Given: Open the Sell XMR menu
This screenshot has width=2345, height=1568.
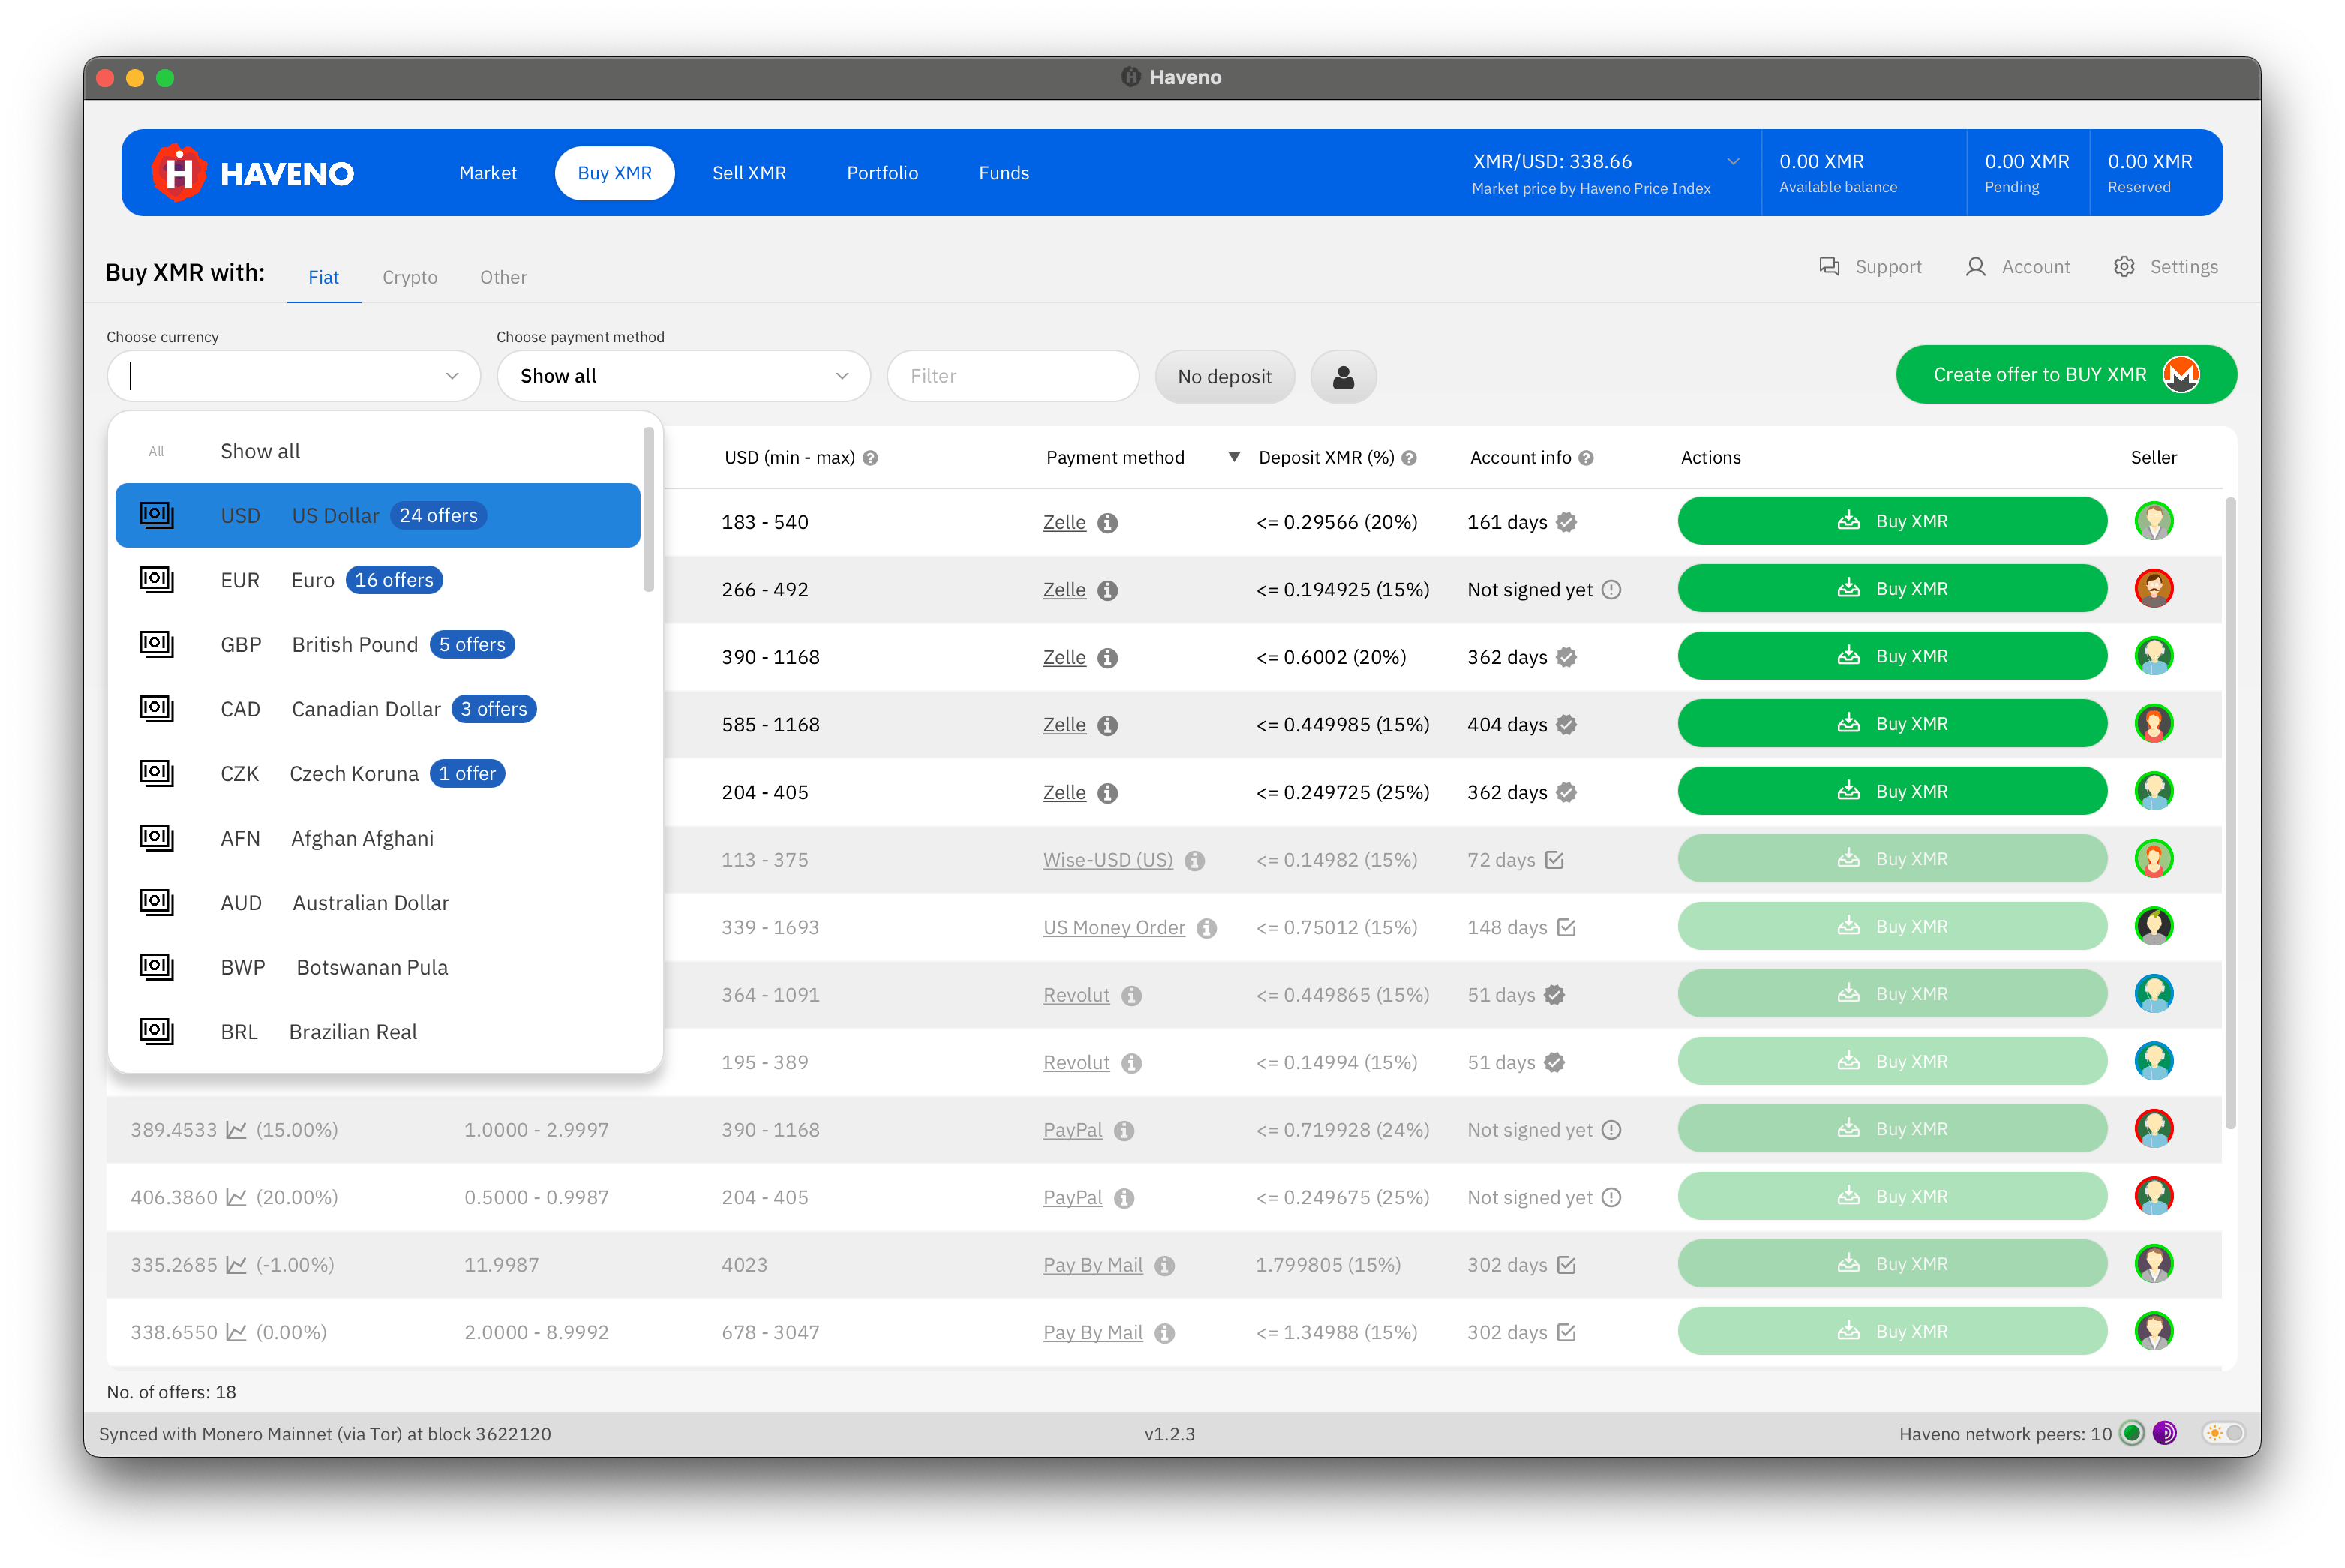Looking at the screenshot, I should [x=749, y=173].
